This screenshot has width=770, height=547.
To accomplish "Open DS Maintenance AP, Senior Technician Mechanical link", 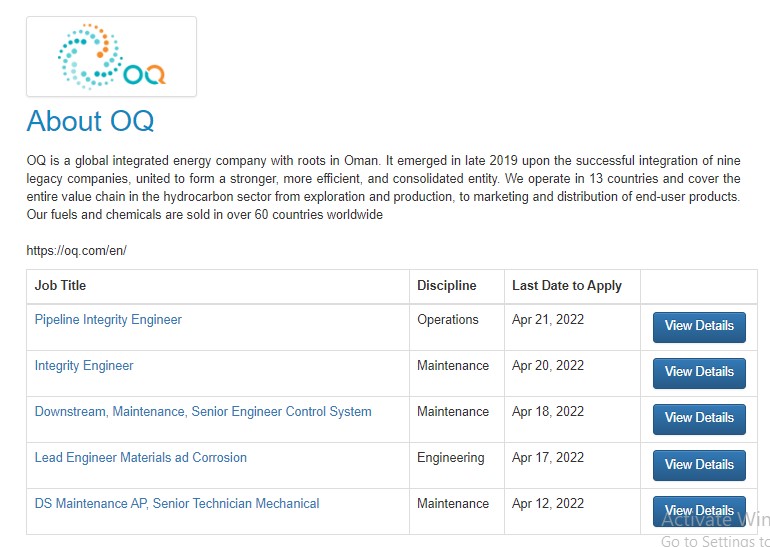I will 177,504.
